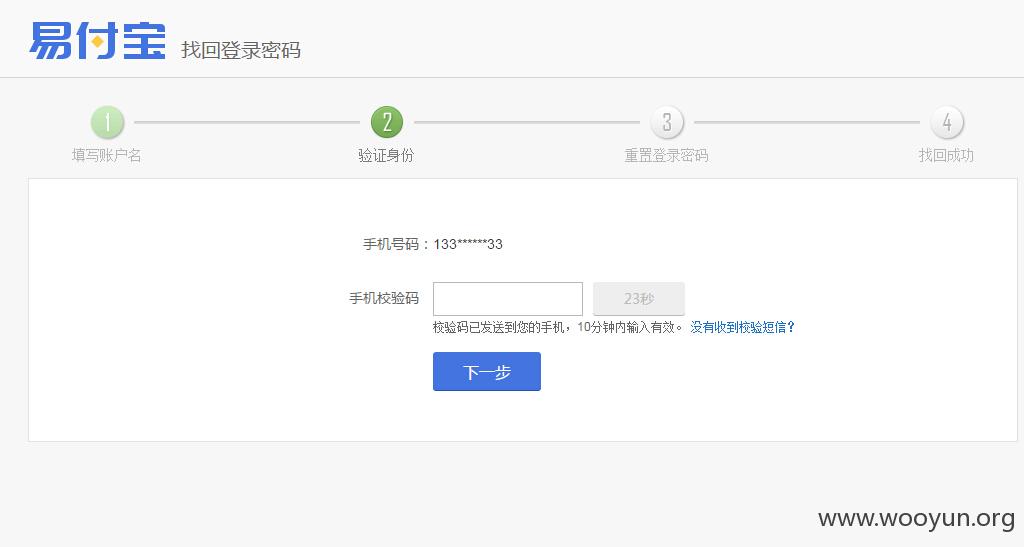Click the 重置登录密码 step label

[666, 155]
